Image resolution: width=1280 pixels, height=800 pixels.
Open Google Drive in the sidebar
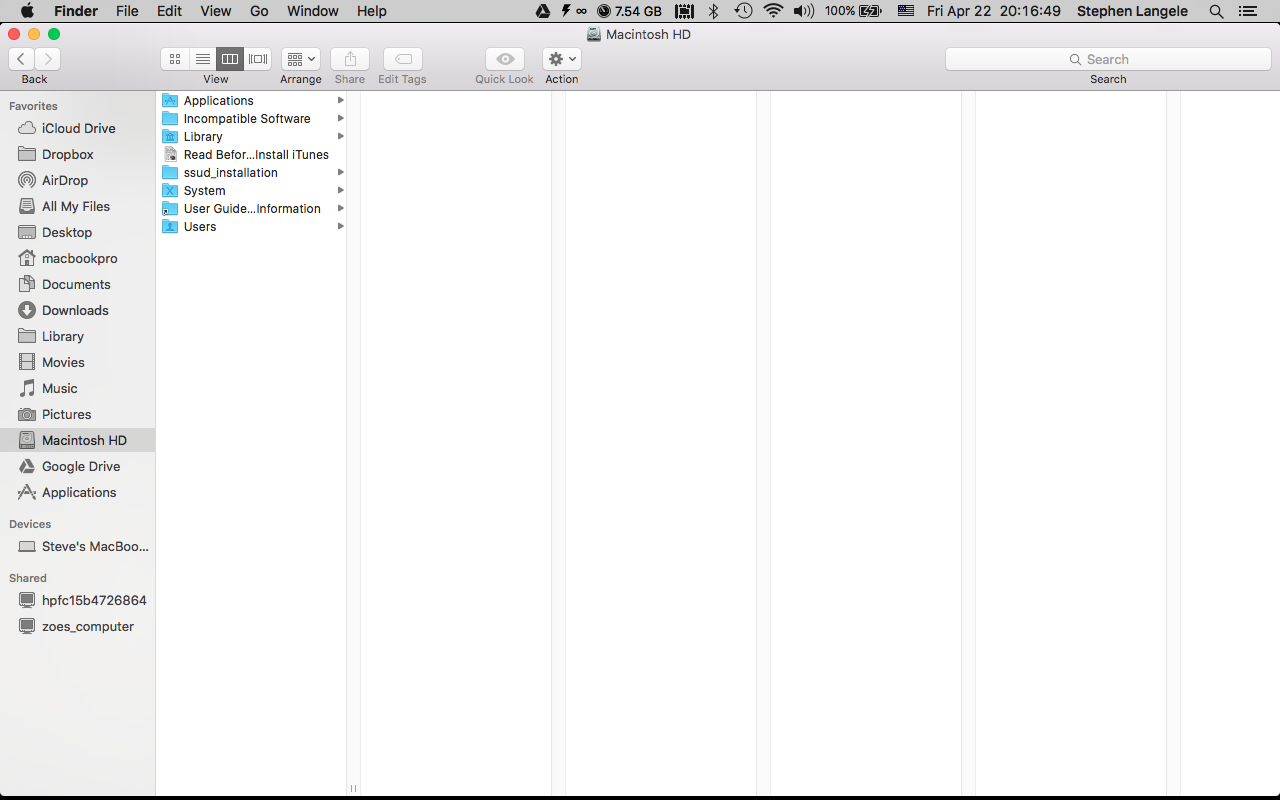78,466
